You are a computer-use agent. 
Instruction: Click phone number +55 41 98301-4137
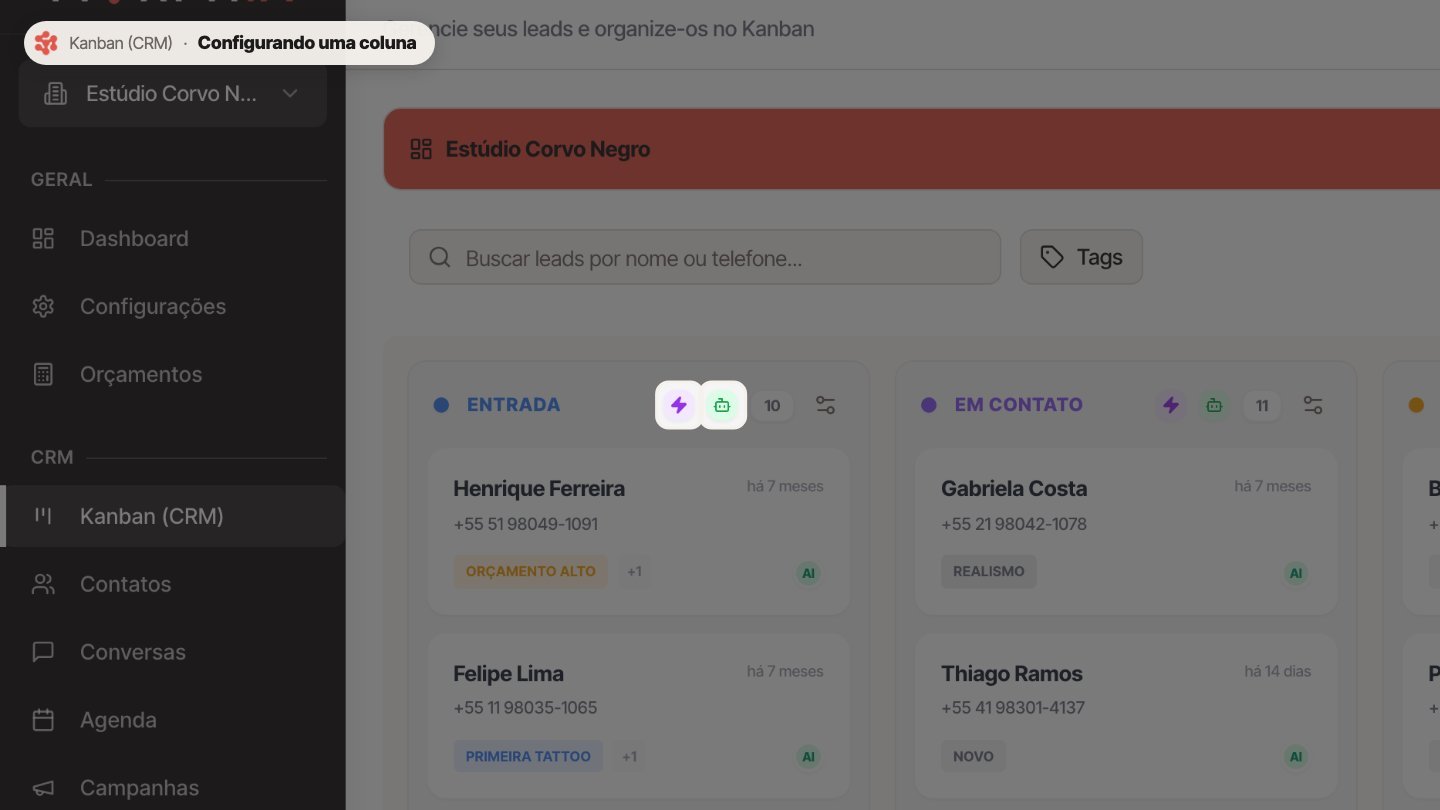(1013, 708)
